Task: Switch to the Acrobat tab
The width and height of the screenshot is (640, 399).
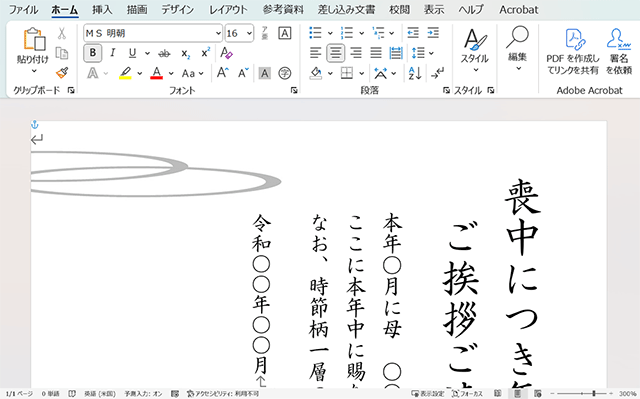Action: click(519, 9)
